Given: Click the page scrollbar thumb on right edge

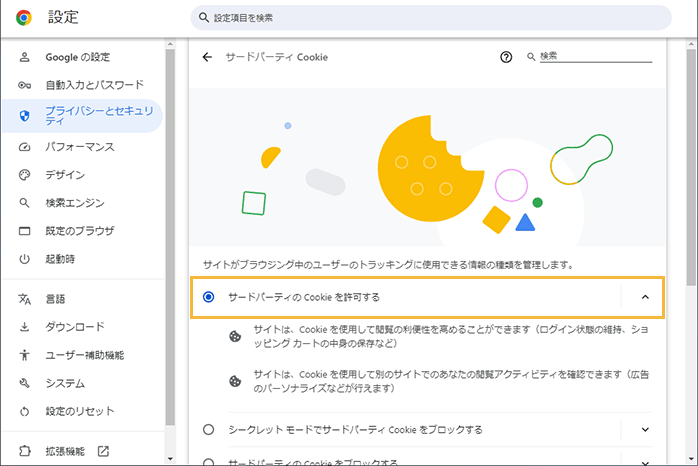Looking at the screenshot, I should pos(691,167).
